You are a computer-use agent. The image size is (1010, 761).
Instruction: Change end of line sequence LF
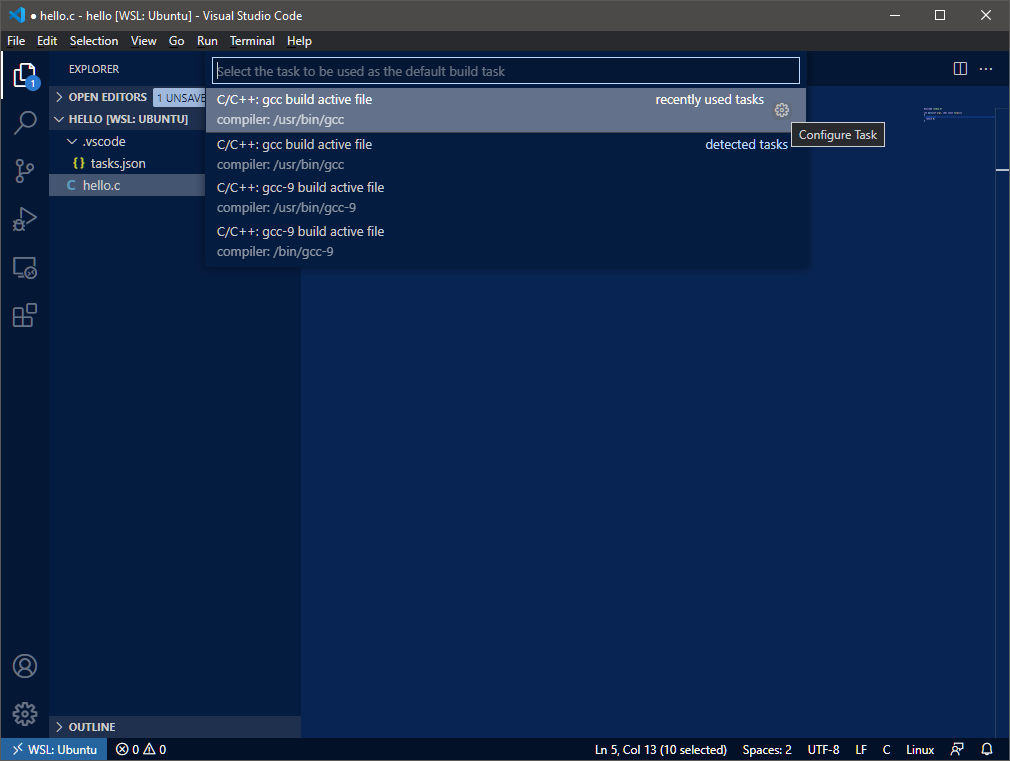click(861, 749)
